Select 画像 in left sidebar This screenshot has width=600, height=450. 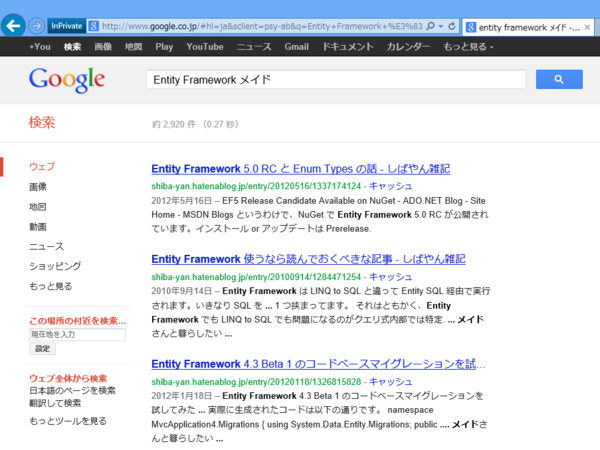38,187
